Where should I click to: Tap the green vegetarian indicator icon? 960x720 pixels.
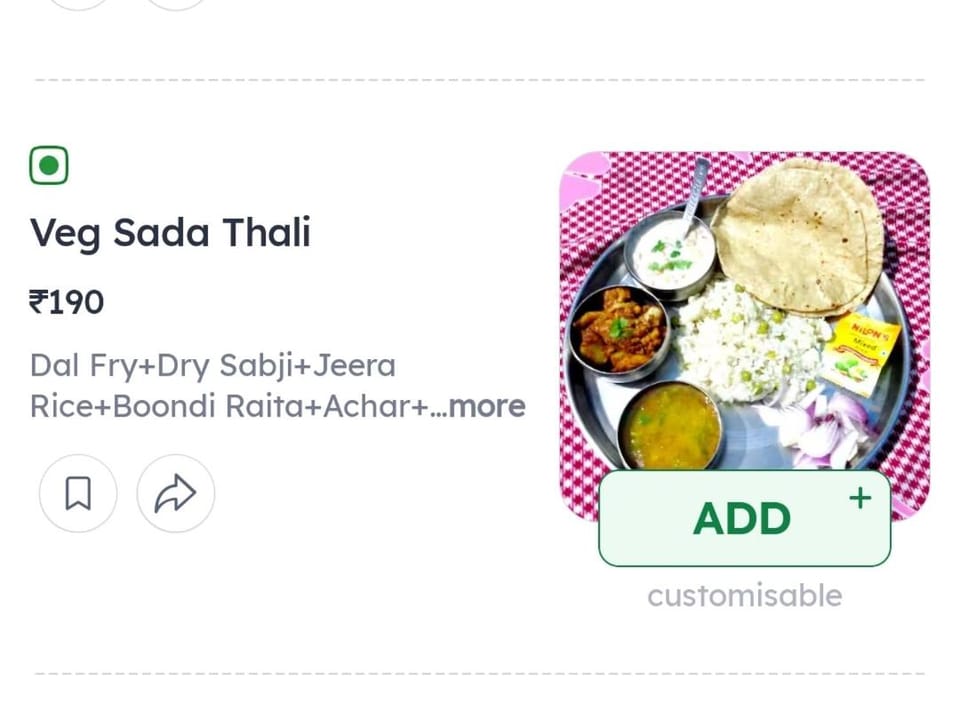pos(49,165)
